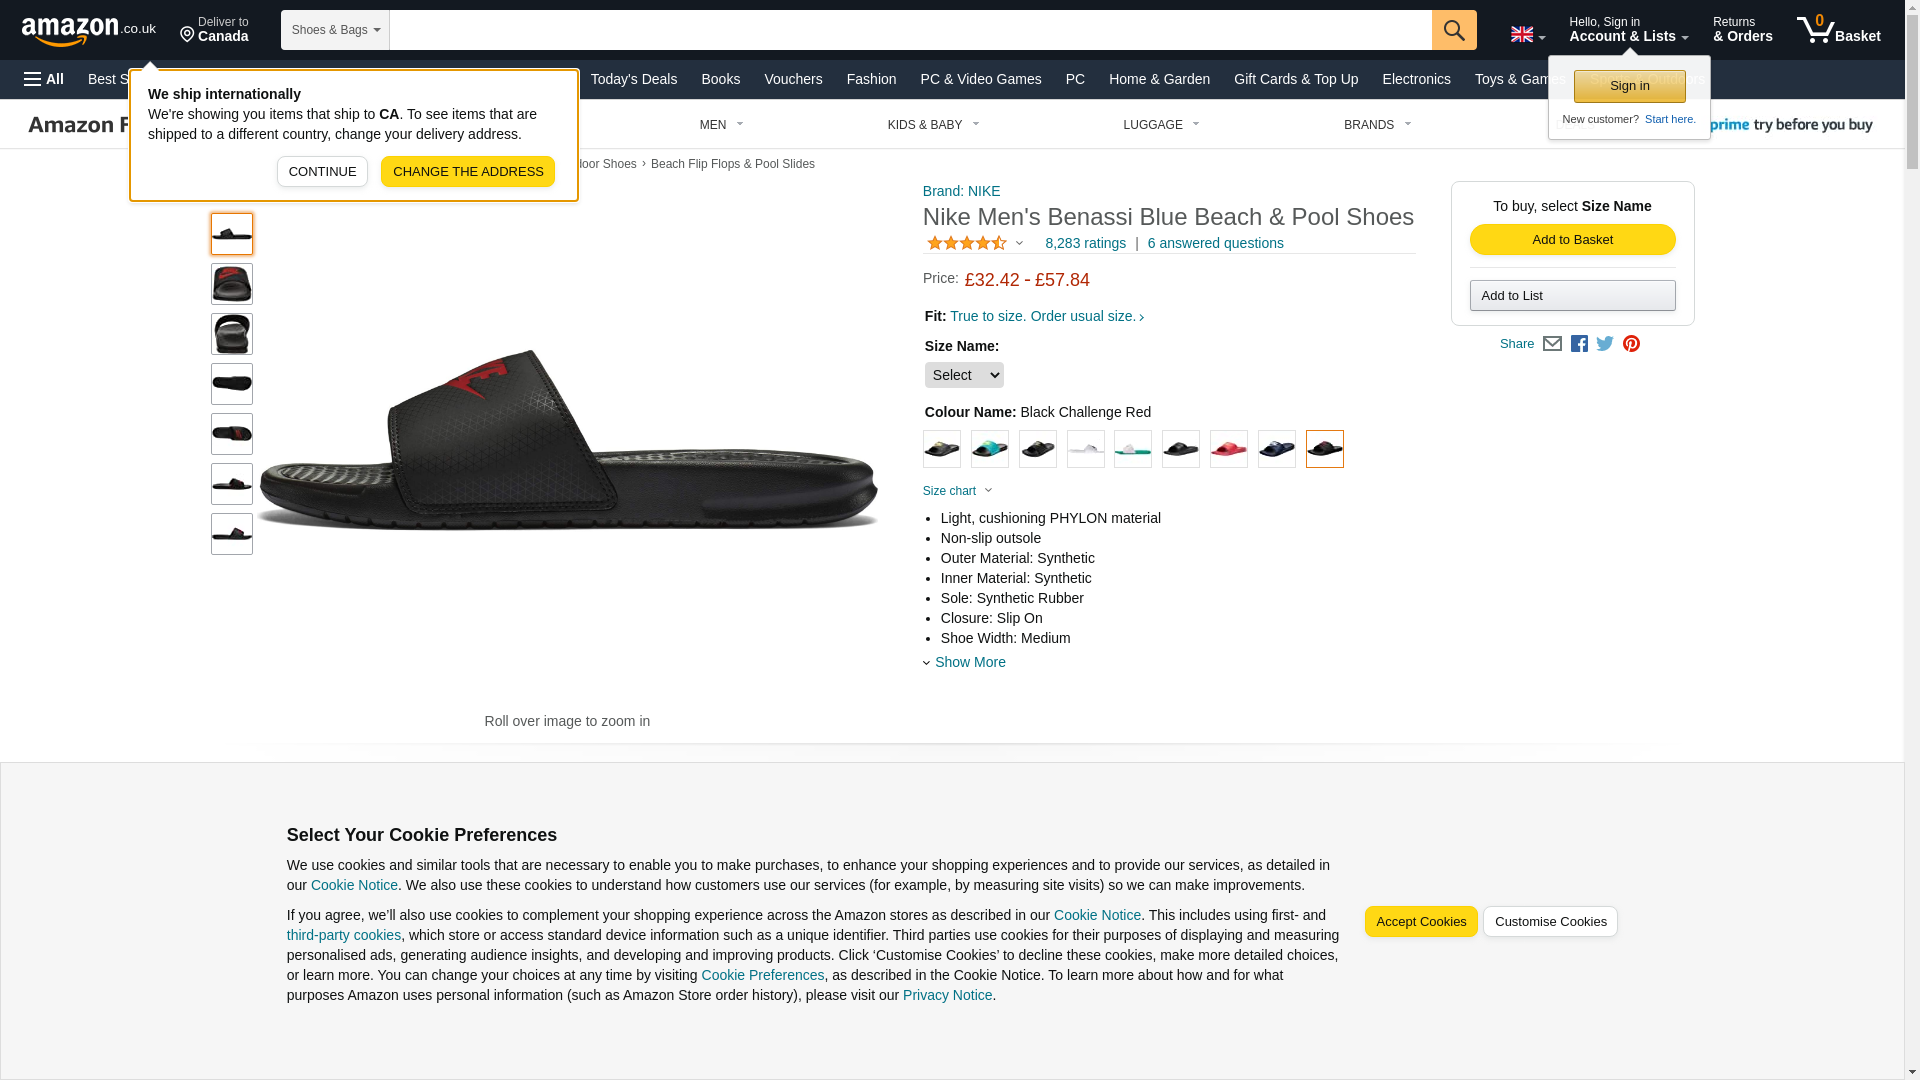Select the red slide colour swatch
Screen dimensions: 1920x1080
pos(1228,449)
